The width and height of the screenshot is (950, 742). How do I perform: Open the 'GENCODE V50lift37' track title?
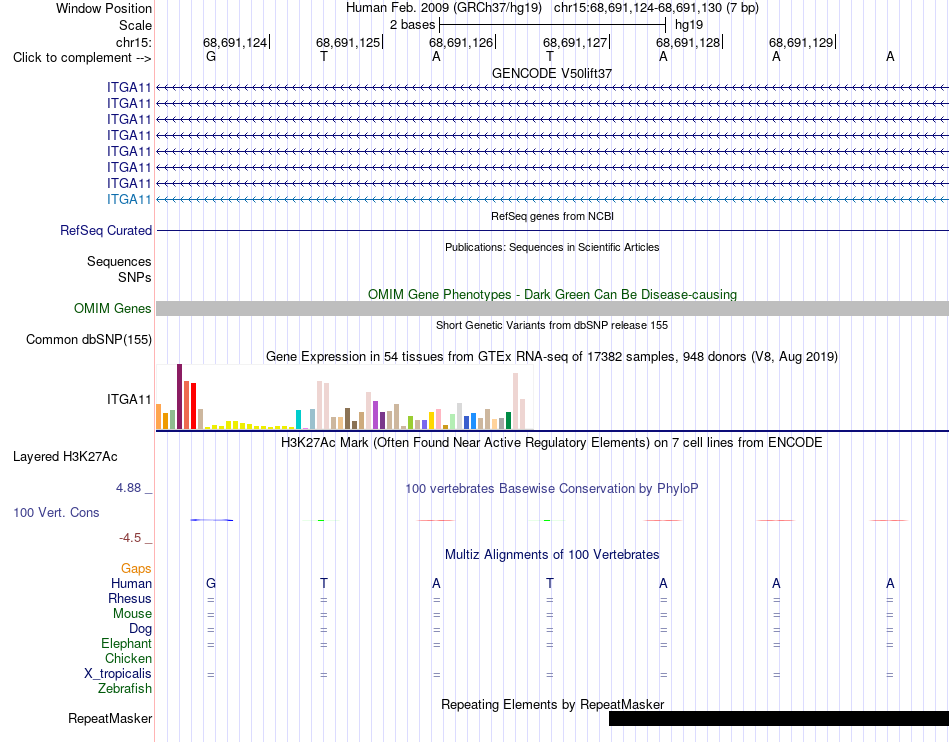pos(552,73)
